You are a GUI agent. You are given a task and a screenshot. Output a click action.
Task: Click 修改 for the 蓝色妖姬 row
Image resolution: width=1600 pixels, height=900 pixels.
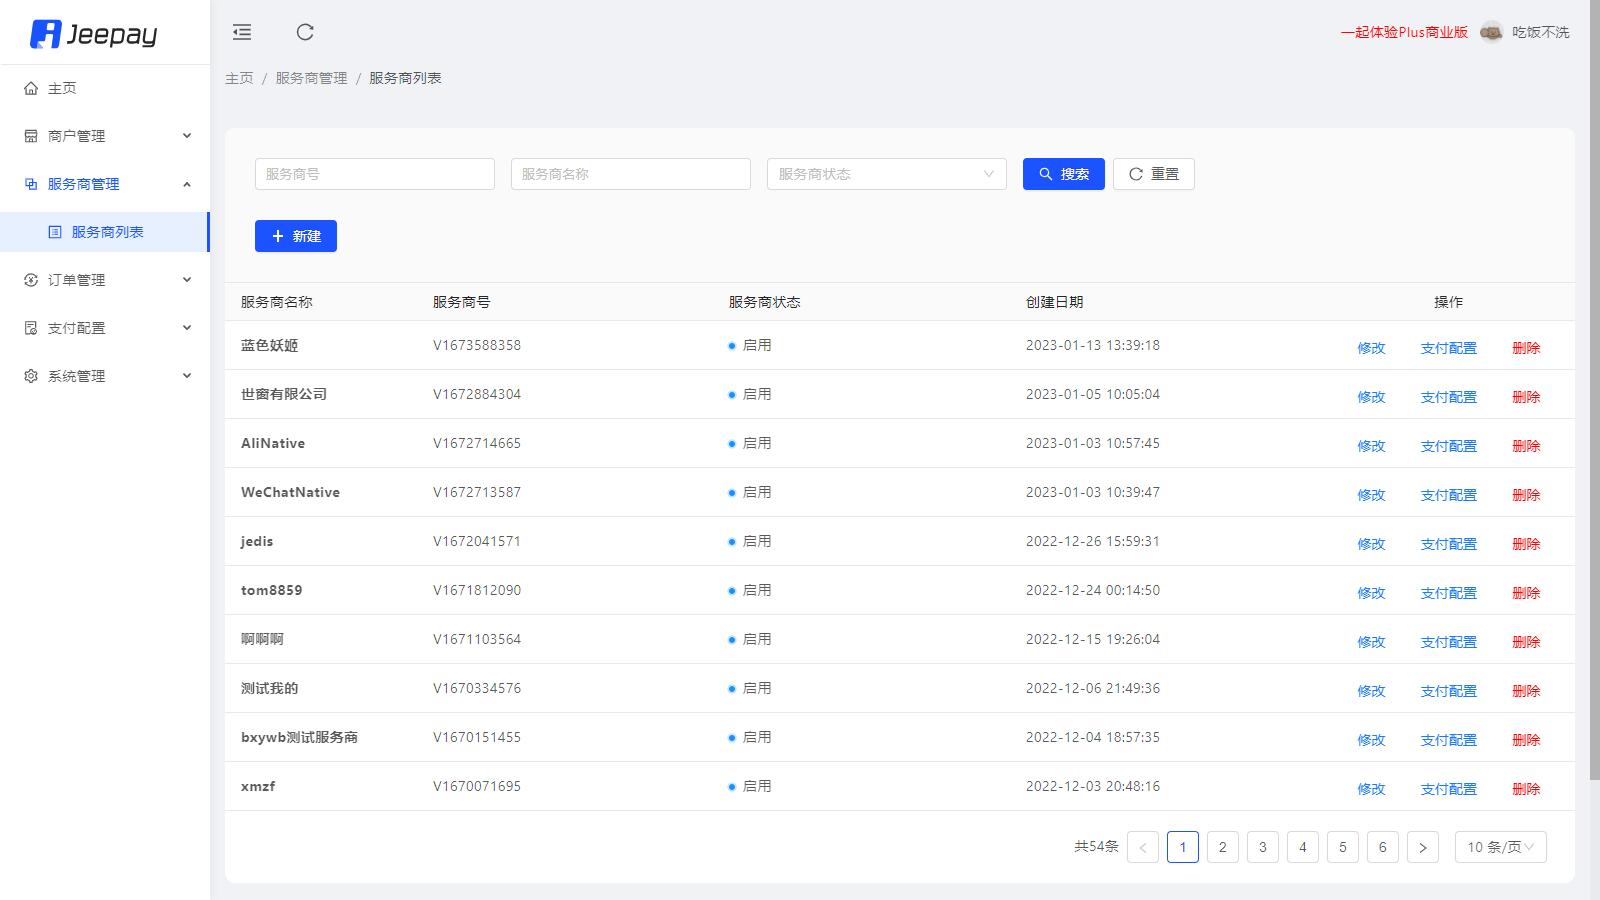(1371, 348)
